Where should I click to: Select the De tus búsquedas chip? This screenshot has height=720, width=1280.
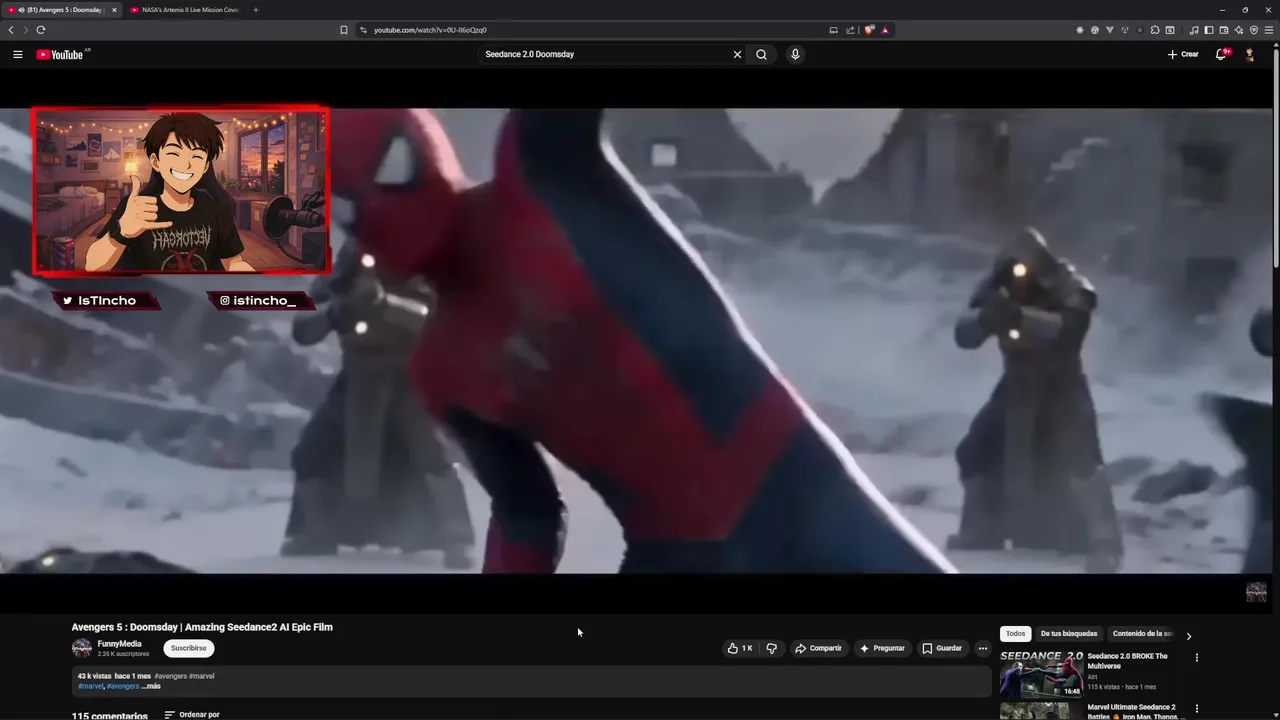(x=1068, y=633)
